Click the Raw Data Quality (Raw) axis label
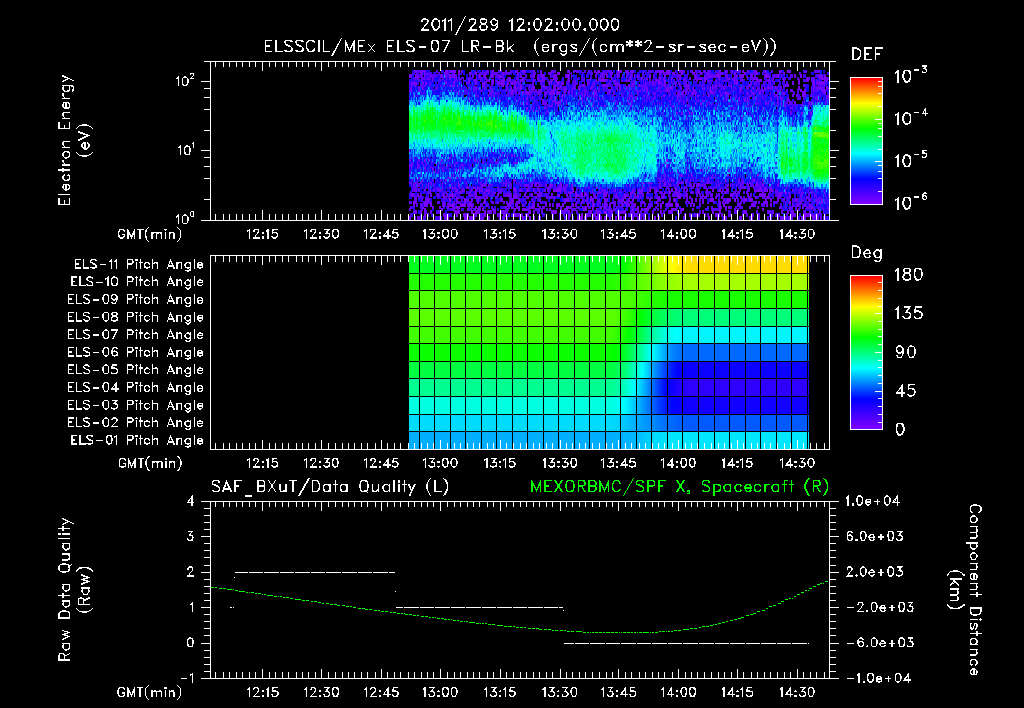The height and width of the screenshot is (708, 1024). pyautogui.click(x=74, y=590)
